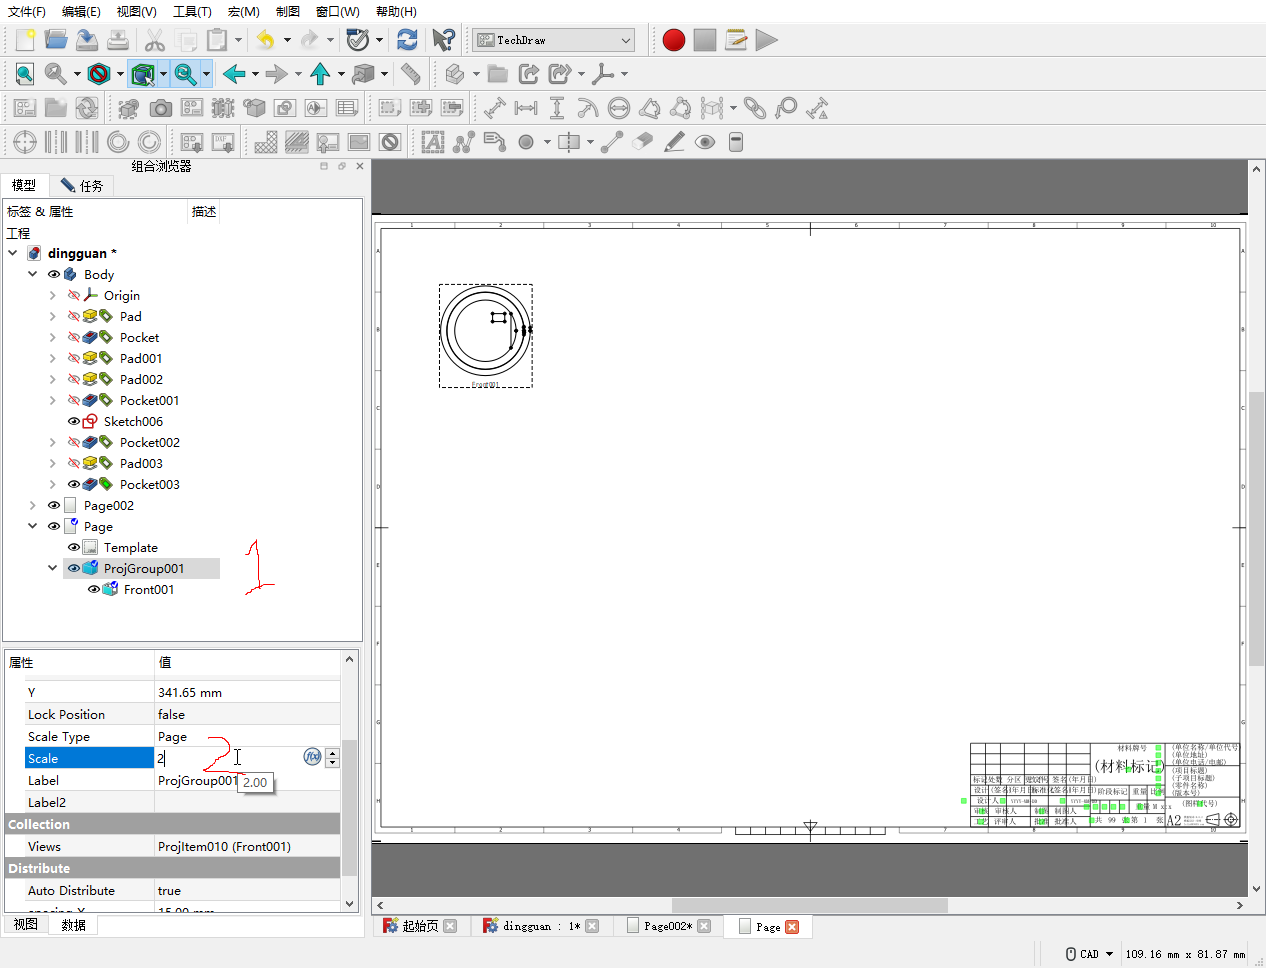
Task: Click the Undo arrow icon
Action: 265,40
